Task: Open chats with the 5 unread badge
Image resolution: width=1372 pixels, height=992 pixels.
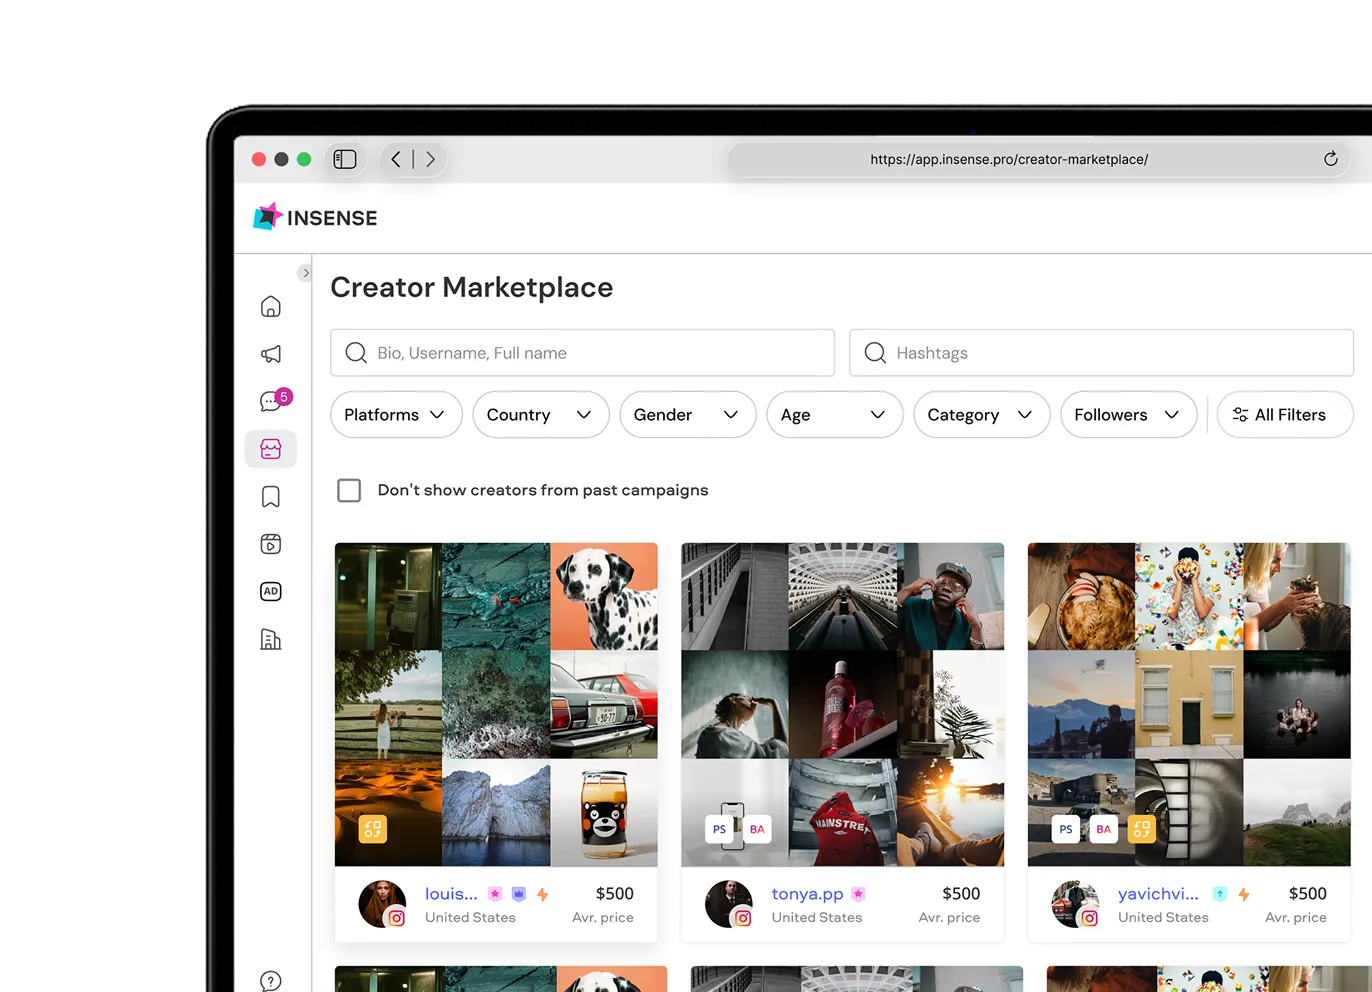Action: point(270,401)
